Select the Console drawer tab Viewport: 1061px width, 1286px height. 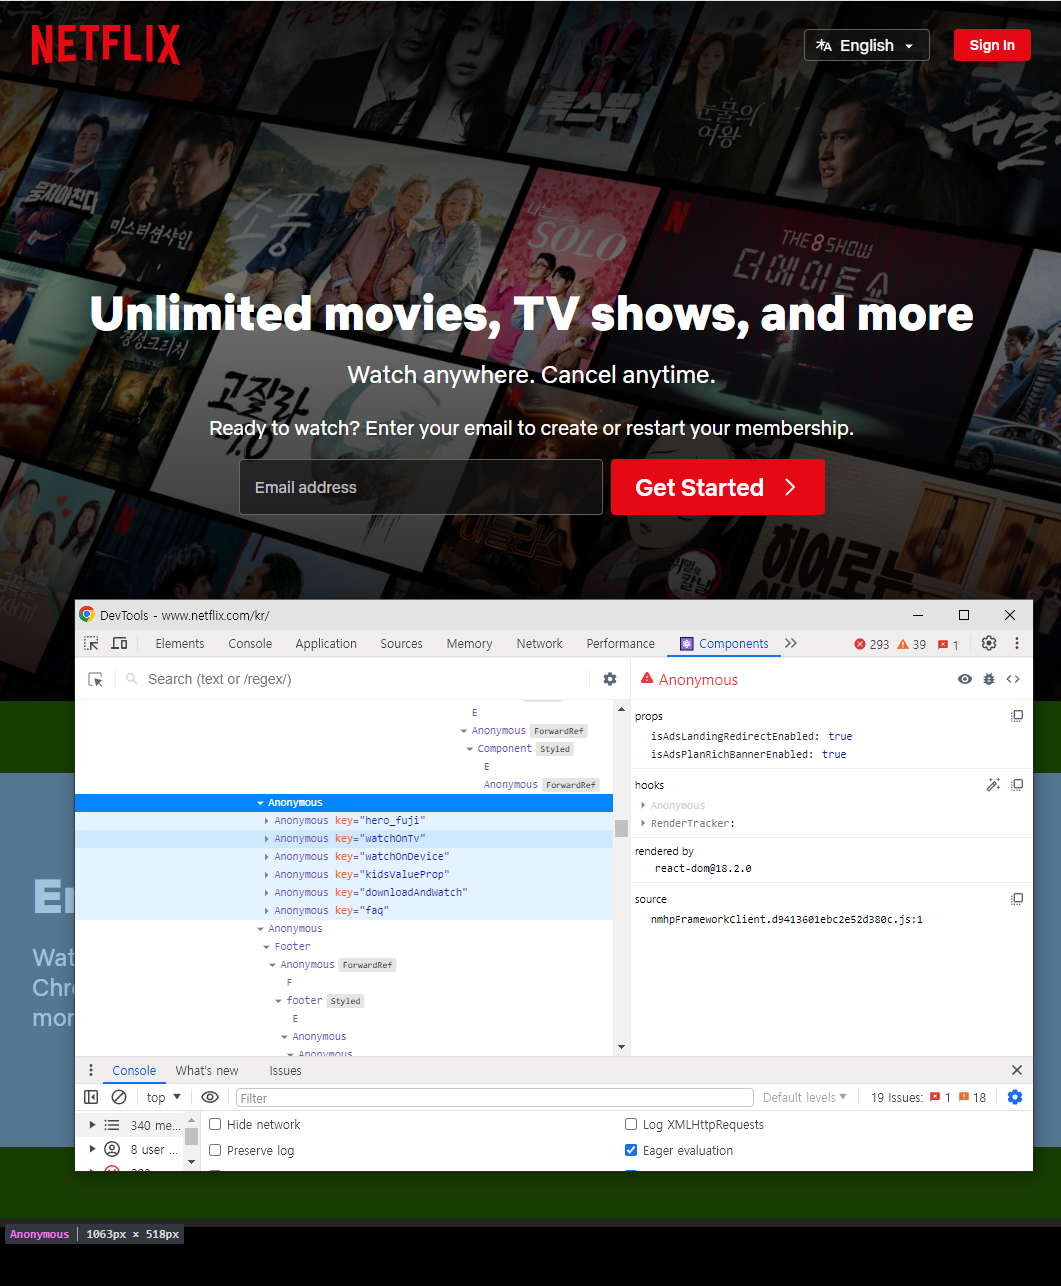(134, 1071)
